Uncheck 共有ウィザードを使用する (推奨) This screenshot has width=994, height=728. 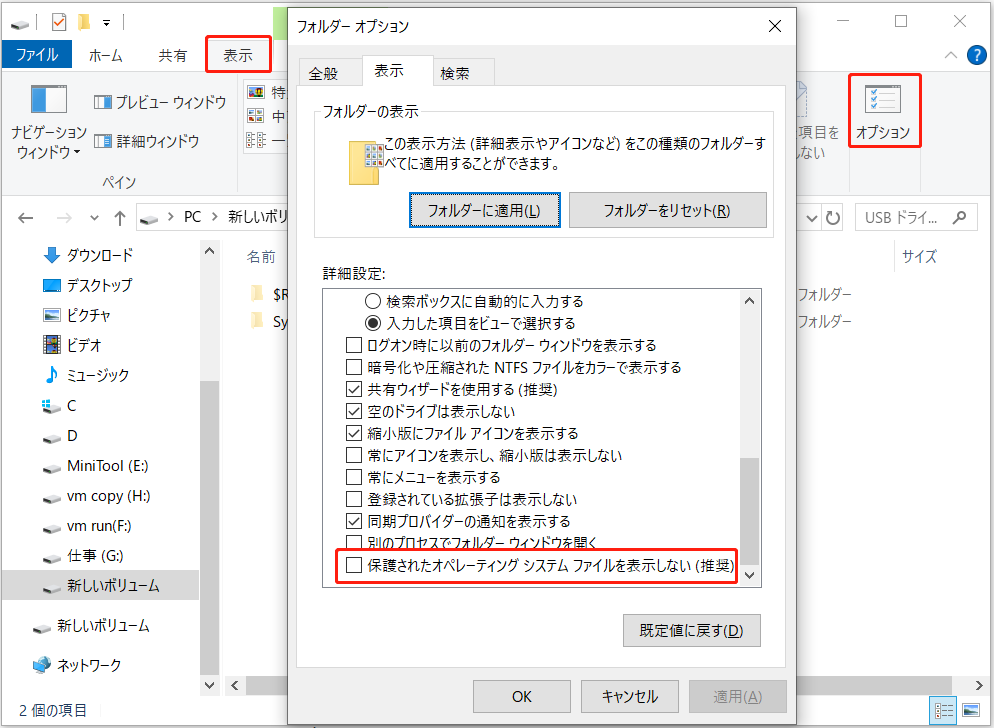pos(354,389)
